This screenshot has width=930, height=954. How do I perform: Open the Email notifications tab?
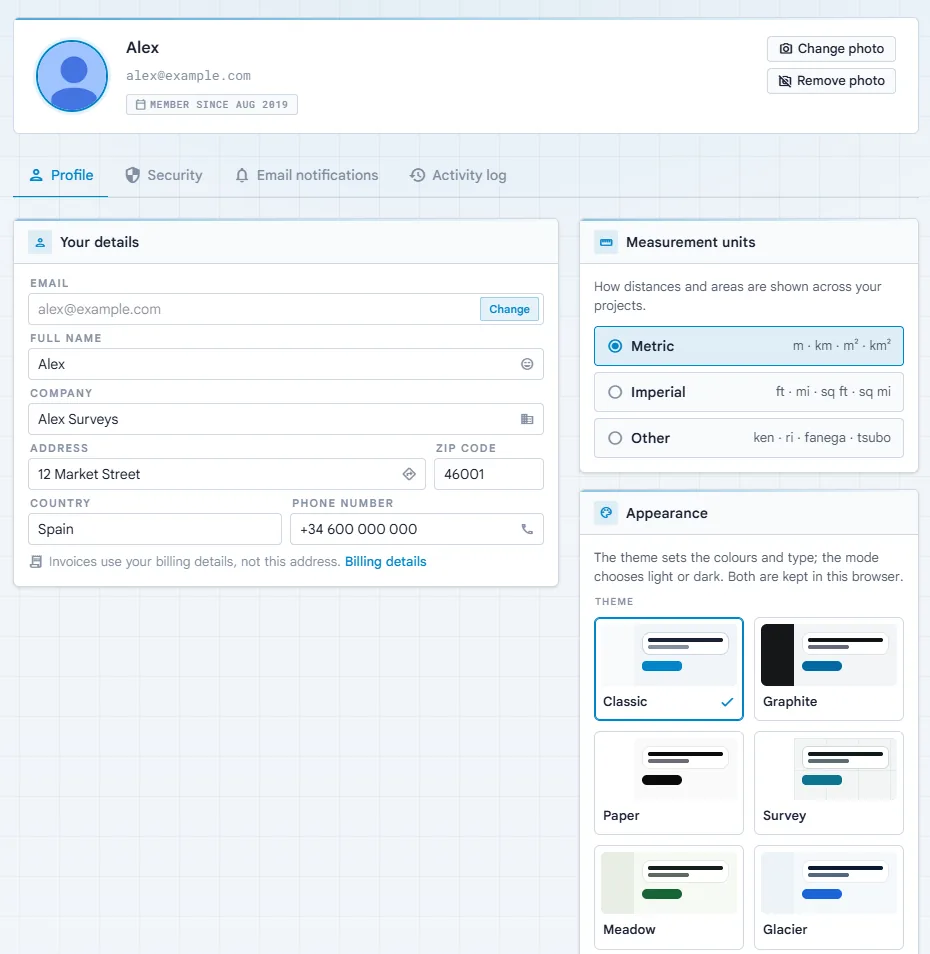click(307, 175)
